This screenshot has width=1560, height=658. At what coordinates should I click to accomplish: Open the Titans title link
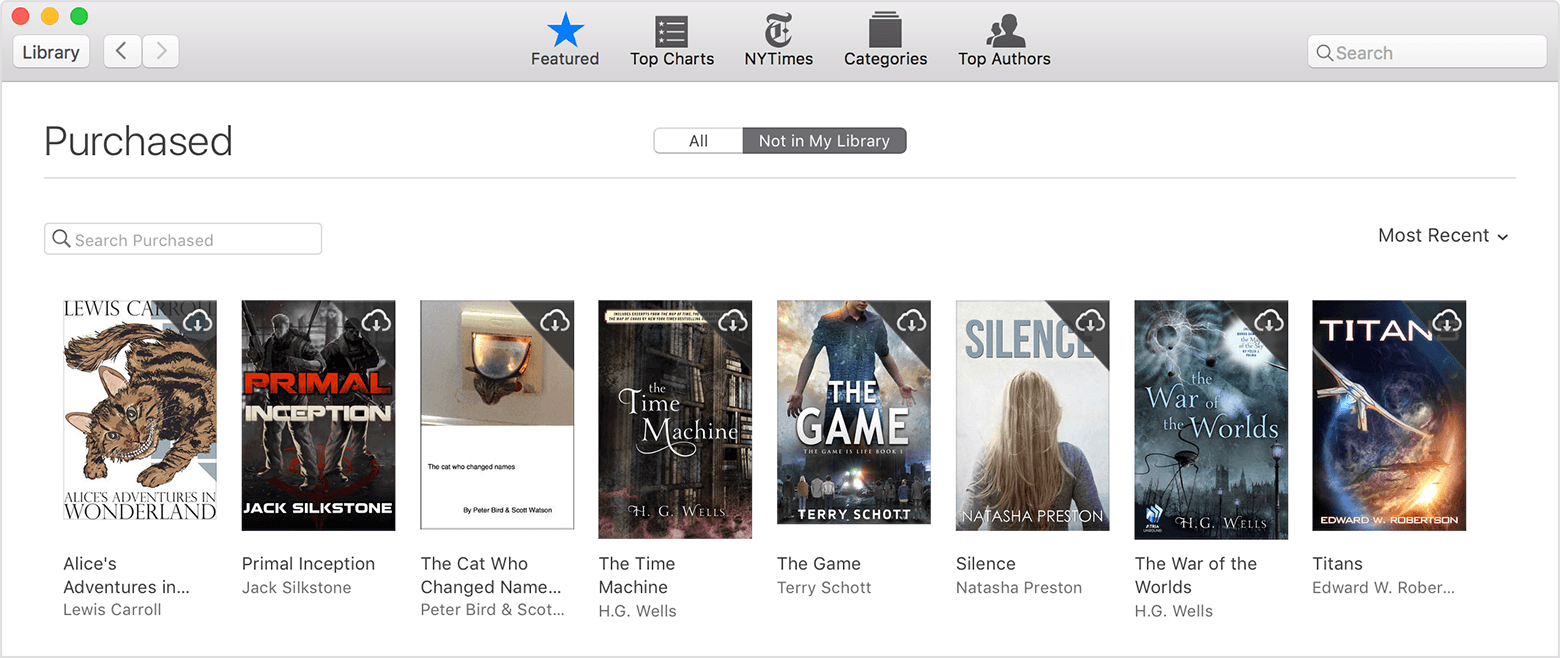click(x=1337, y=564)
